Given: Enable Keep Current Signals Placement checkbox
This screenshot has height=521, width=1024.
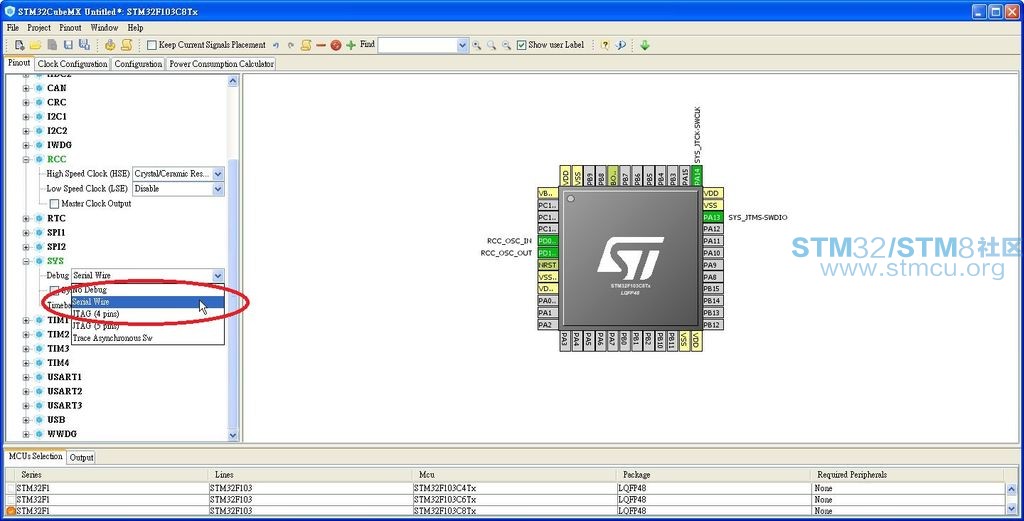Looking at the screenshot, I should click(152, 45).
